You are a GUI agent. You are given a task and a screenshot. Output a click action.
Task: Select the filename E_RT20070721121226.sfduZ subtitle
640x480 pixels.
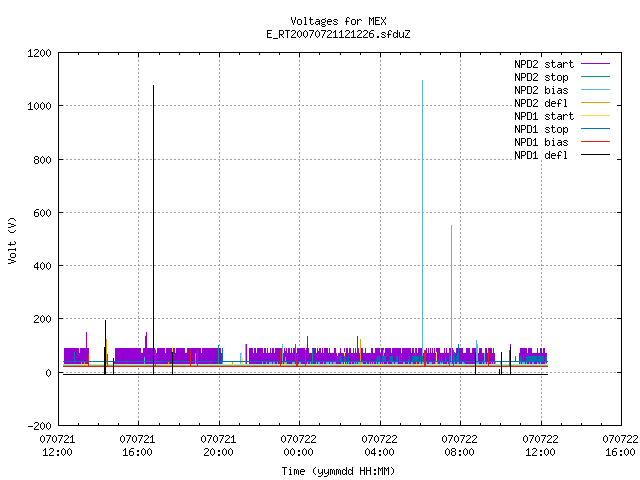(338, 34)
